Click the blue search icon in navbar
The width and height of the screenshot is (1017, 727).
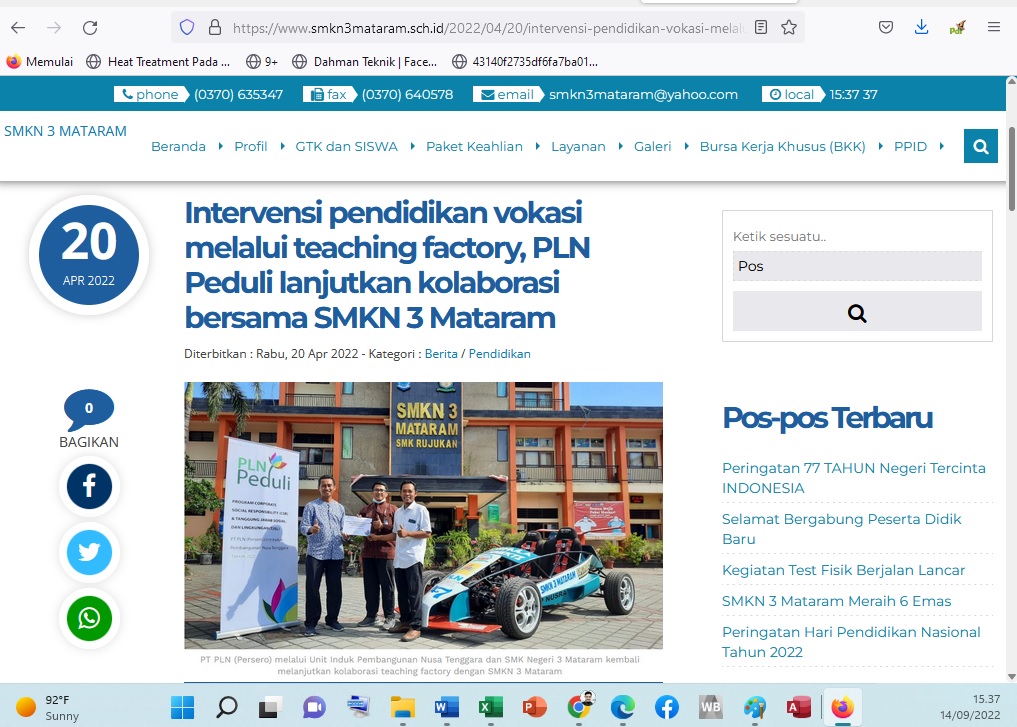[x=980, y=146]
